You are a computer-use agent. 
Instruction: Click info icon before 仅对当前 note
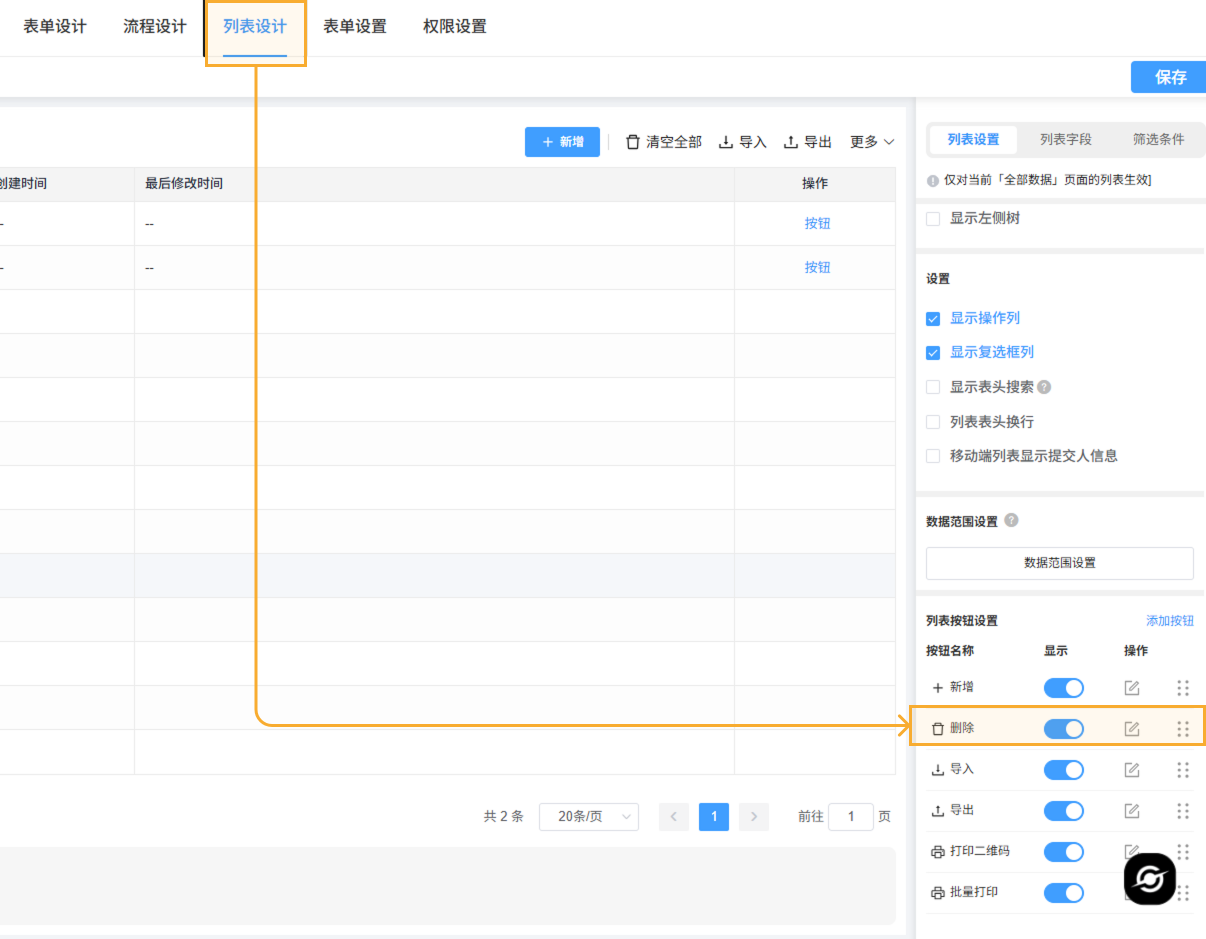[x=933, y=182]
